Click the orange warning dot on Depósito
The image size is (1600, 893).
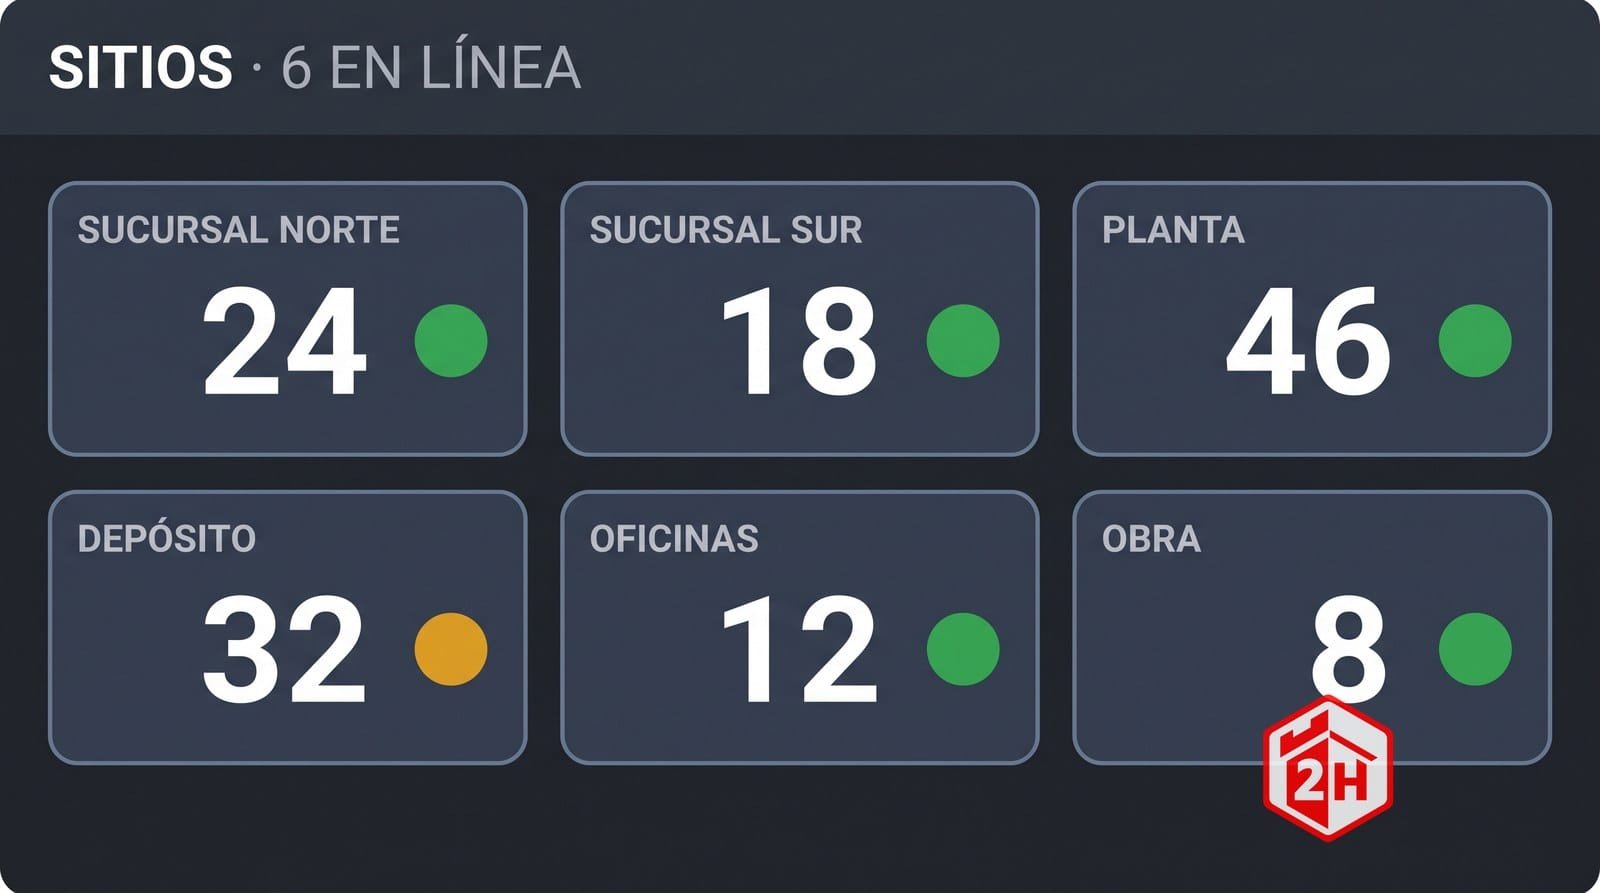click(451, 649)
